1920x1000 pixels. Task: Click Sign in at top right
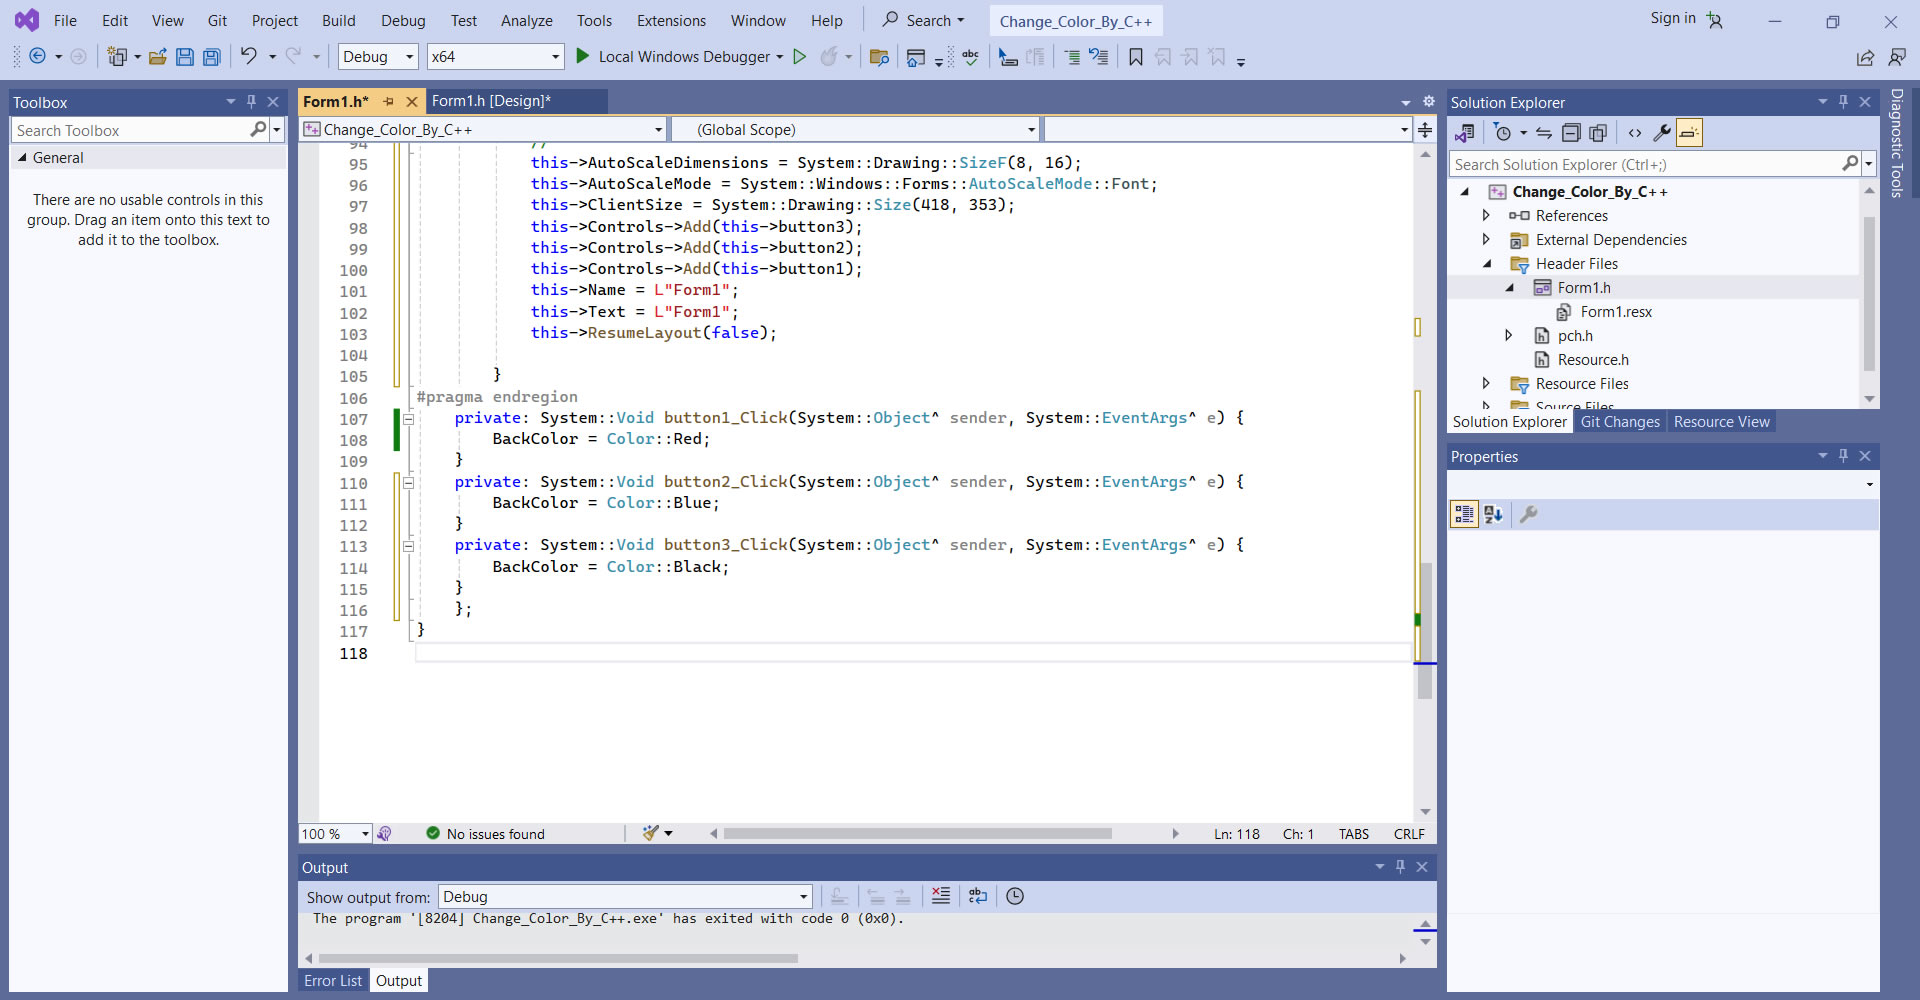point(1672,18)
